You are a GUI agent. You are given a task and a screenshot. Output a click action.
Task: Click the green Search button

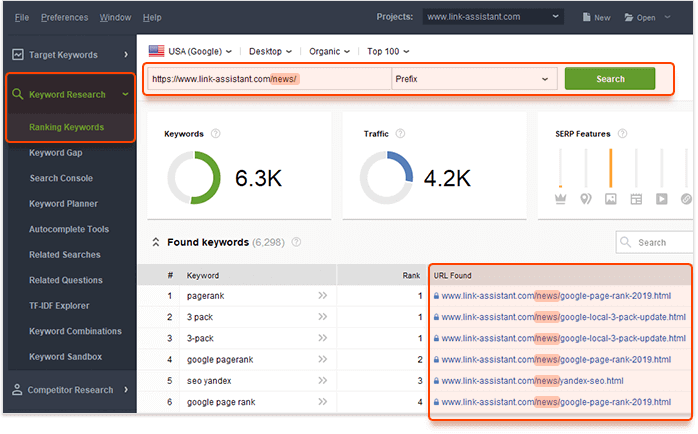point(609,79)
